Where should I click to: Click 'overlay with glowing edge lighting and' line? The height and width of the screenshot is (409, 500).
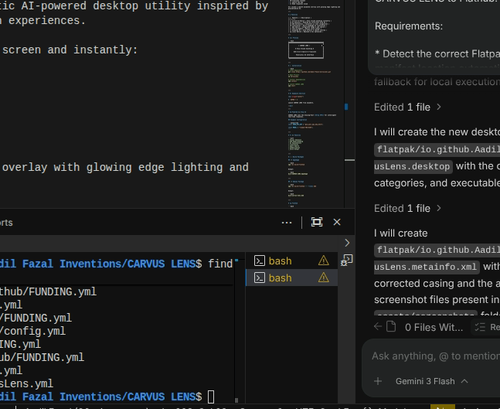[x=125, y=167]
